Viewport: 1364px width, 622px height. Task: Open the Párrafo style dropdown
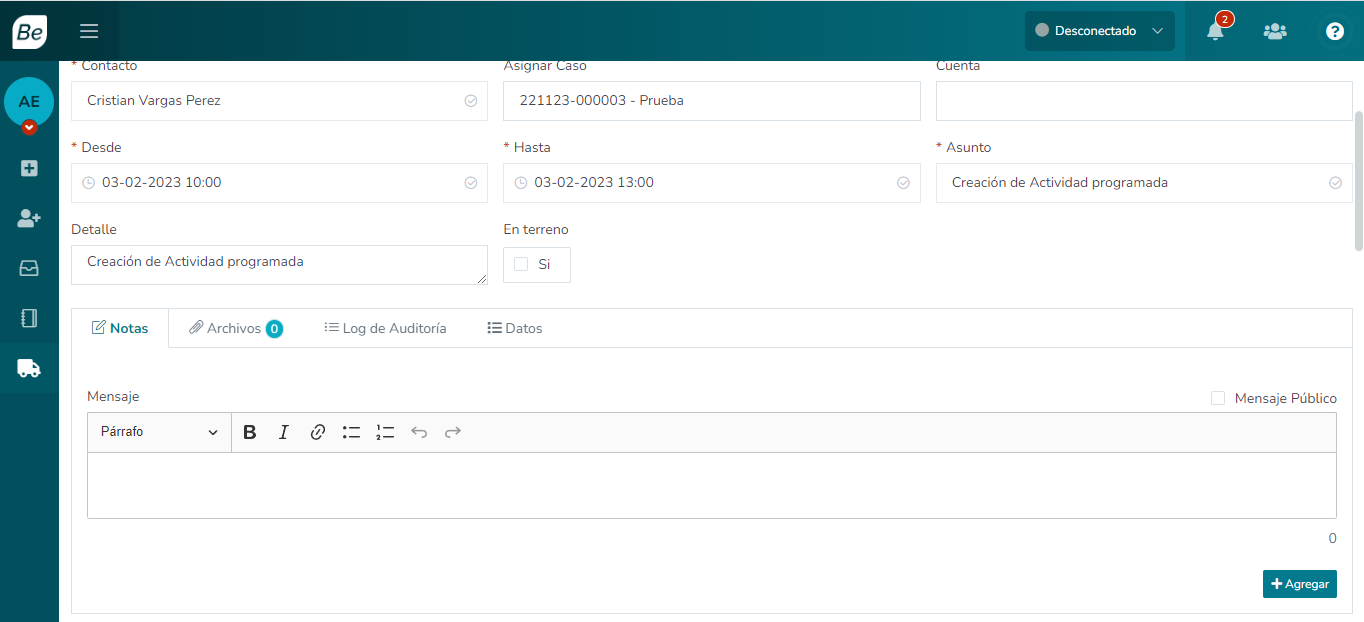[x=160, y=432]
